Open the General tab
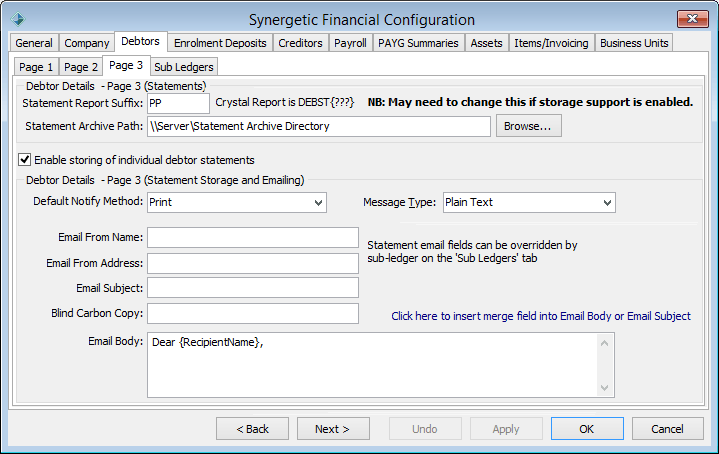 pos(34,43)
